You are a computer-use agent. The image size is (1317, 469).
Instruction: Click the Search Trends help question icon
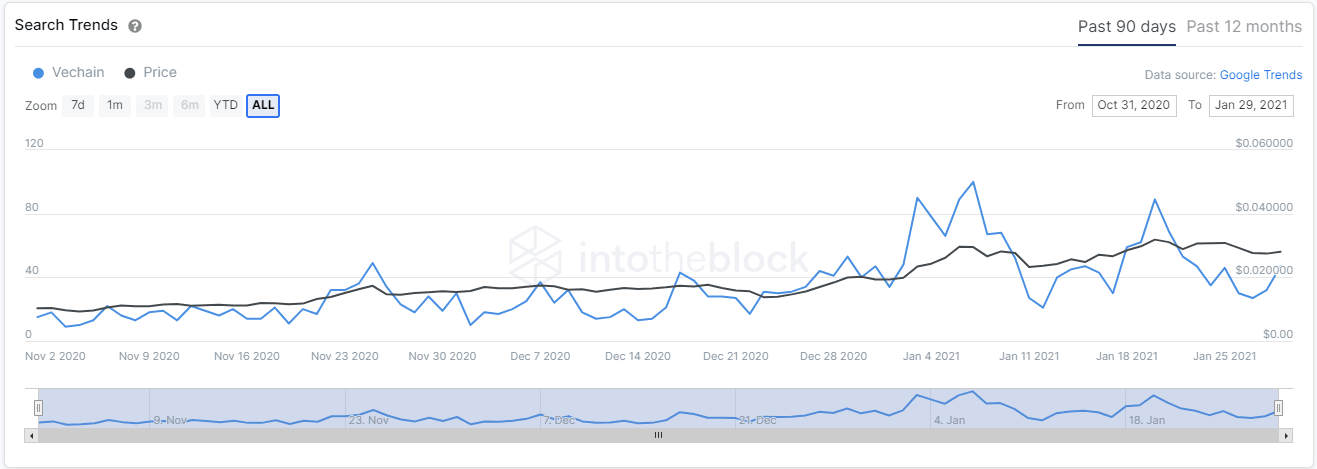(135, 26)
